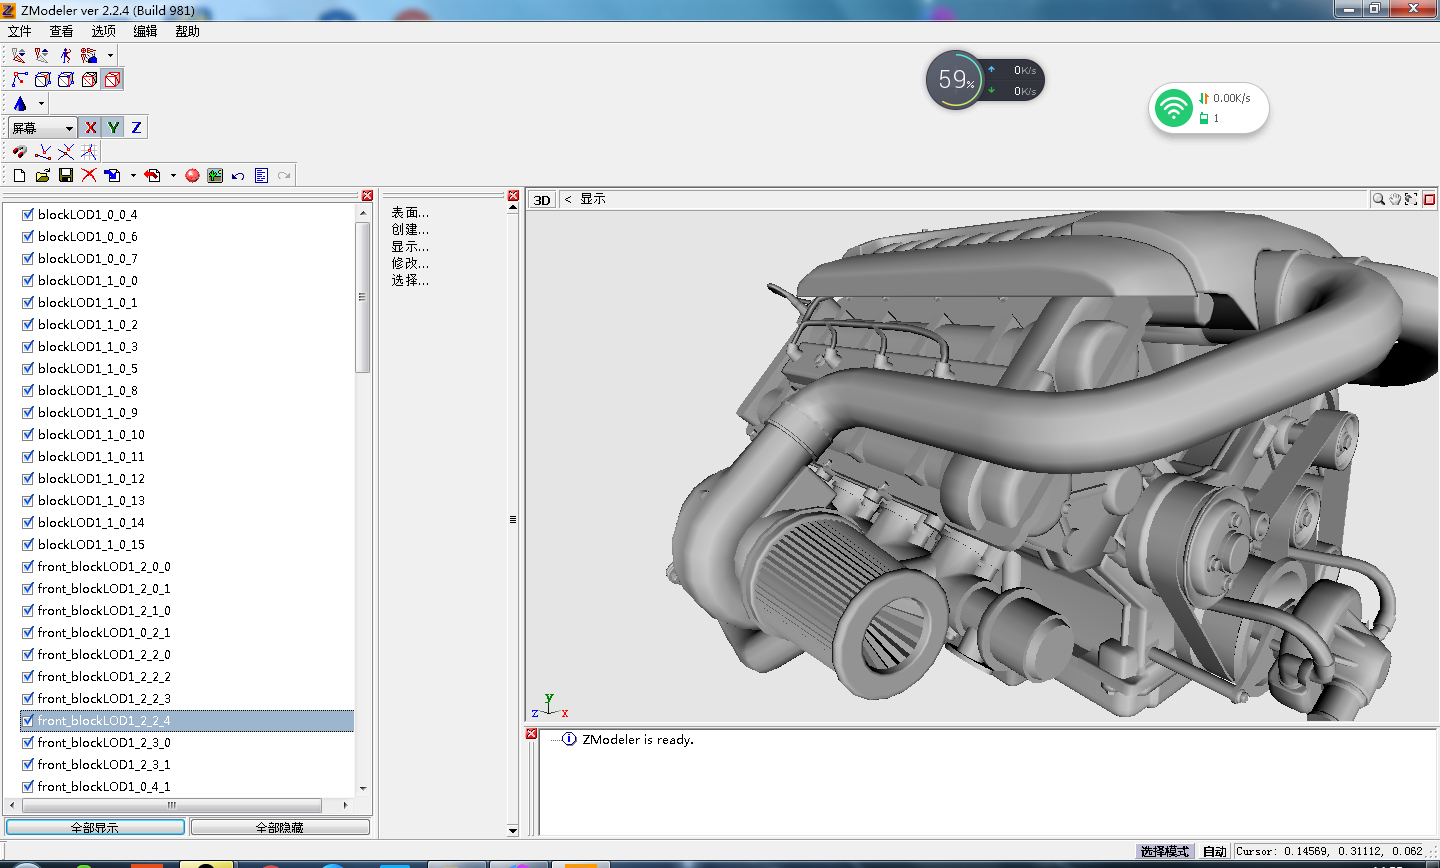Click the 全部显示 button
Image resolution: width=1440 pixels, height=868 pixels.
click(95, 827)
